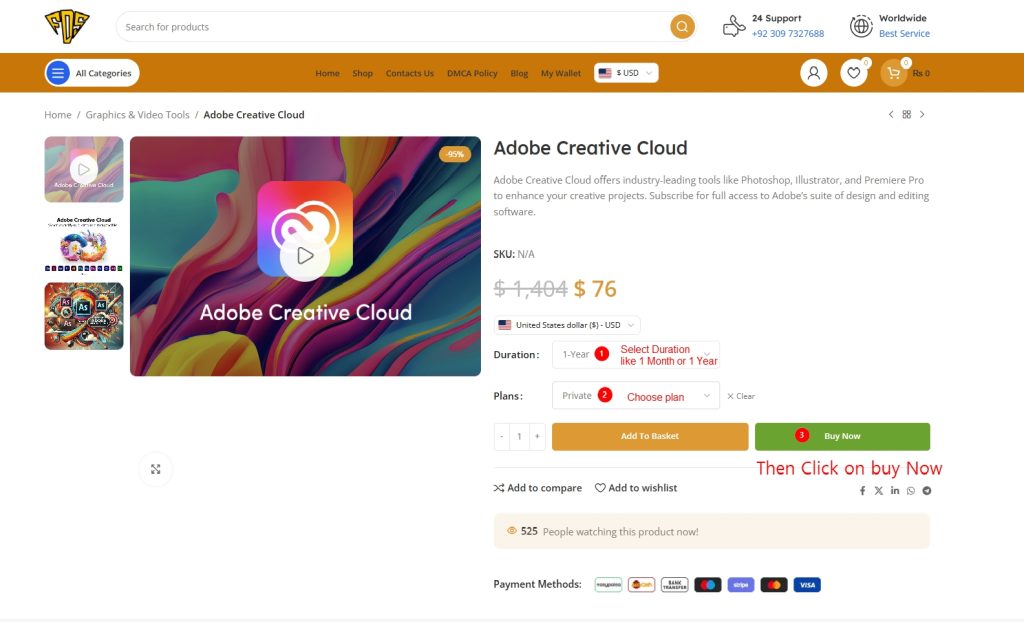Click the quantity input field
Image resolution: width=1024 pixels, height=622 pixels.
coord(519,436)
